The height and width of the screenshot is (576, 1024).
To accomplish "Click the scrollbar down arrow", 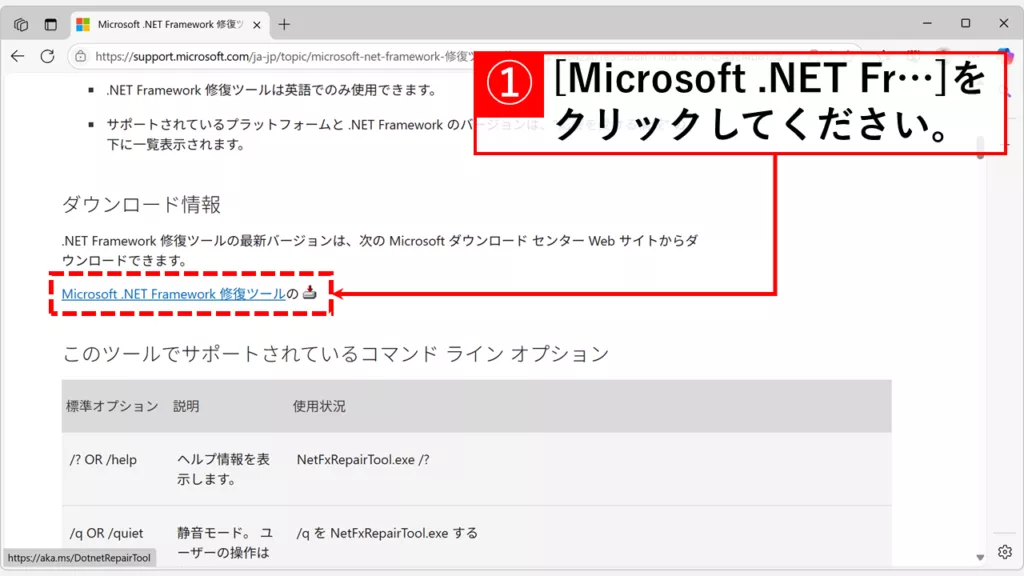I will click(x=980, y=557).
